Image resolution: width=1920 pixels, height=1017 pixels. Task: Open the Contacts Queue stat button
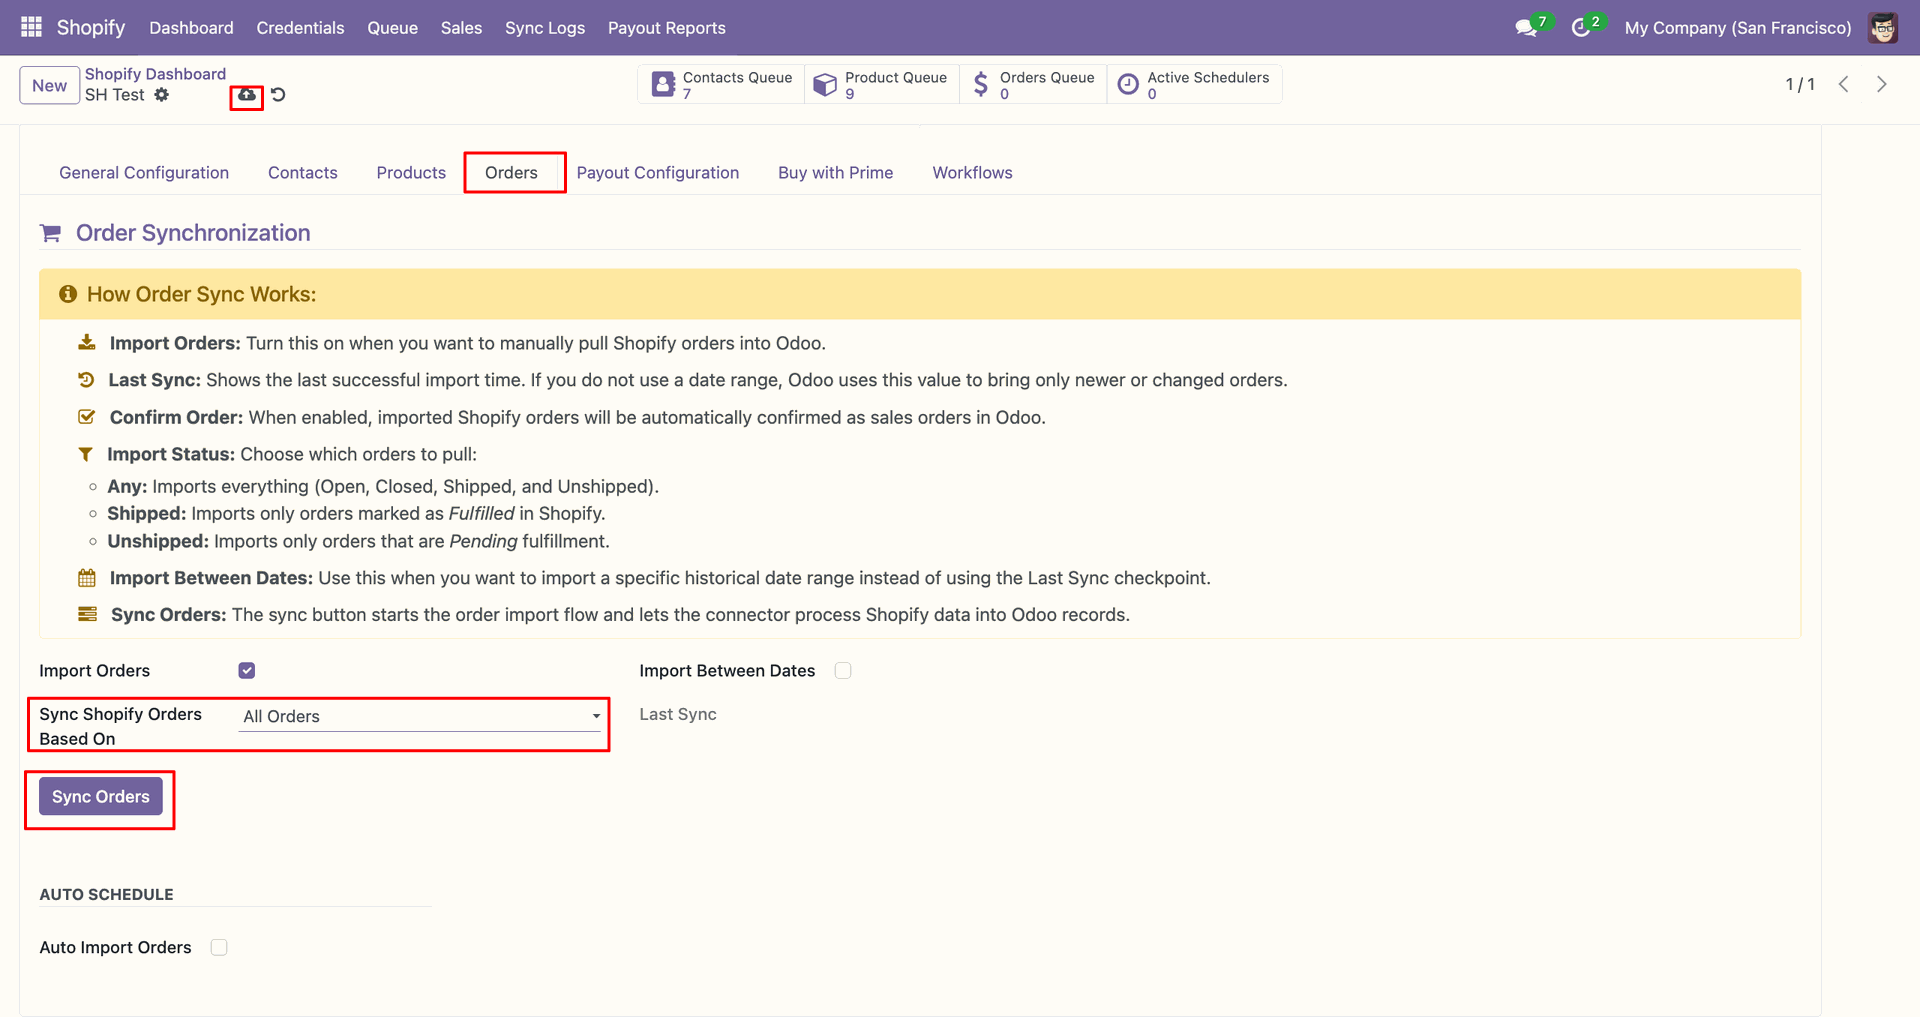[721, 85]
